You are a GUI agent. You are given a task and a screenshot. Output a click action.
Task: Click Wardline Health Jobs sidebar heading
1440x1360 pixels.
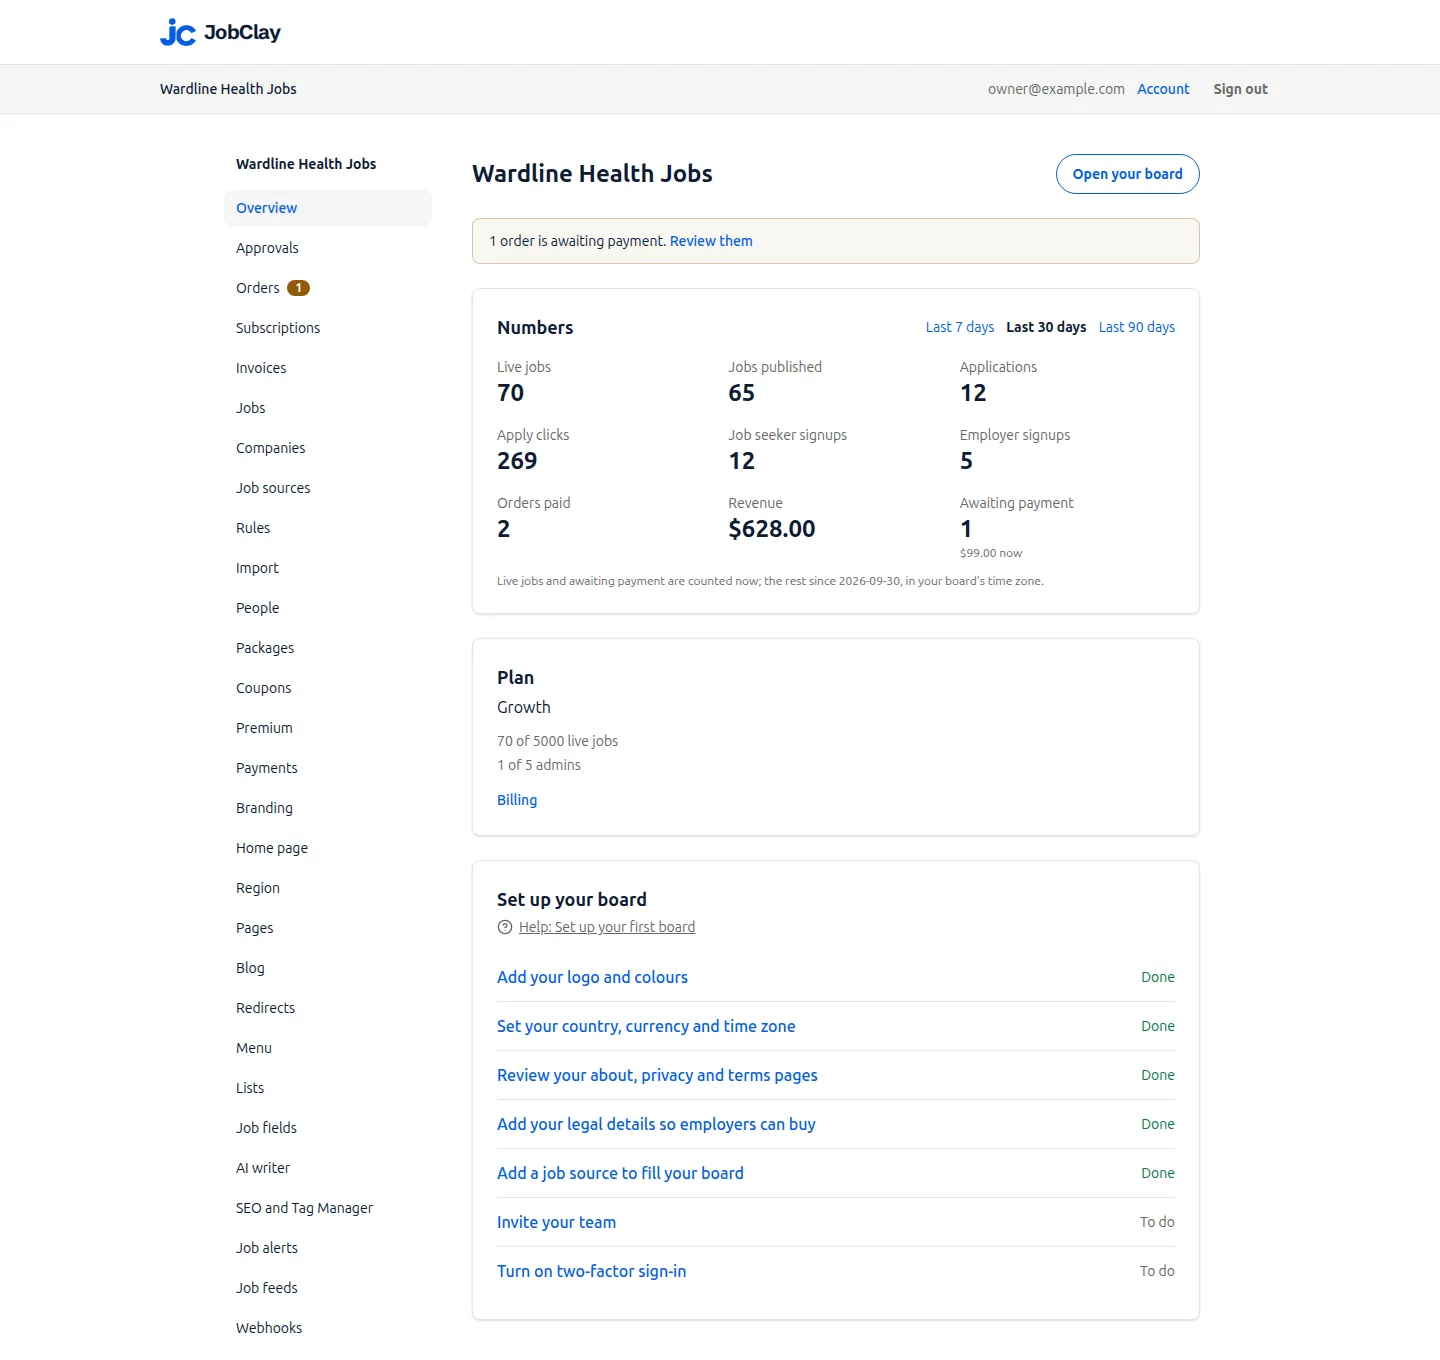306,164
